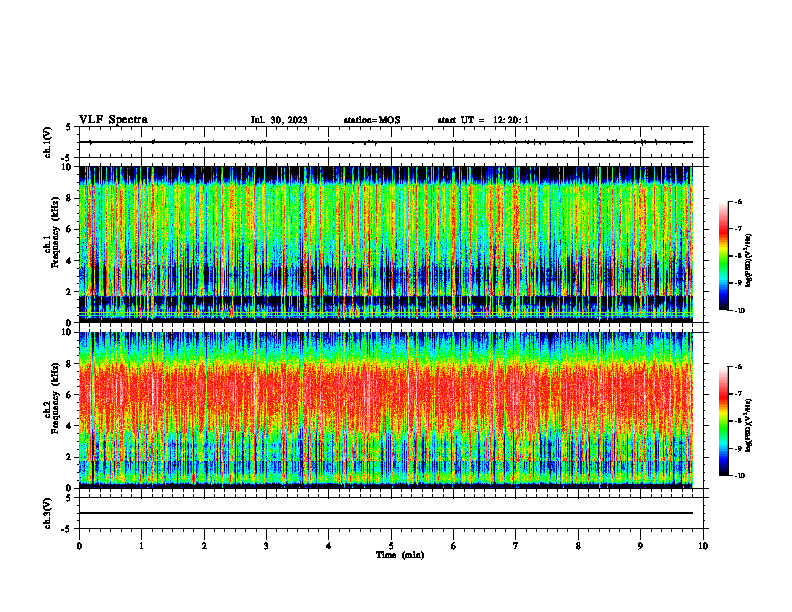Click the "5" tick of ch.1(V) axis
The height and width of the screenshot is (612, 792).
70,127
